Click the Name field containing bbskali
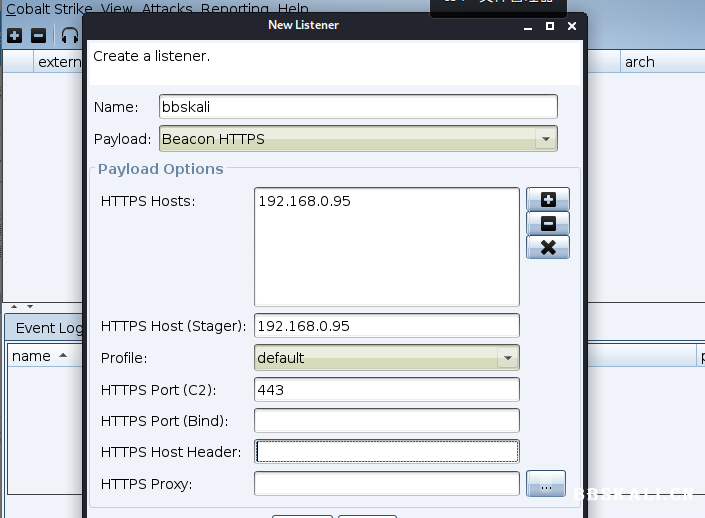The width and height of the screenshot is (705, 518). pos(357,106)
